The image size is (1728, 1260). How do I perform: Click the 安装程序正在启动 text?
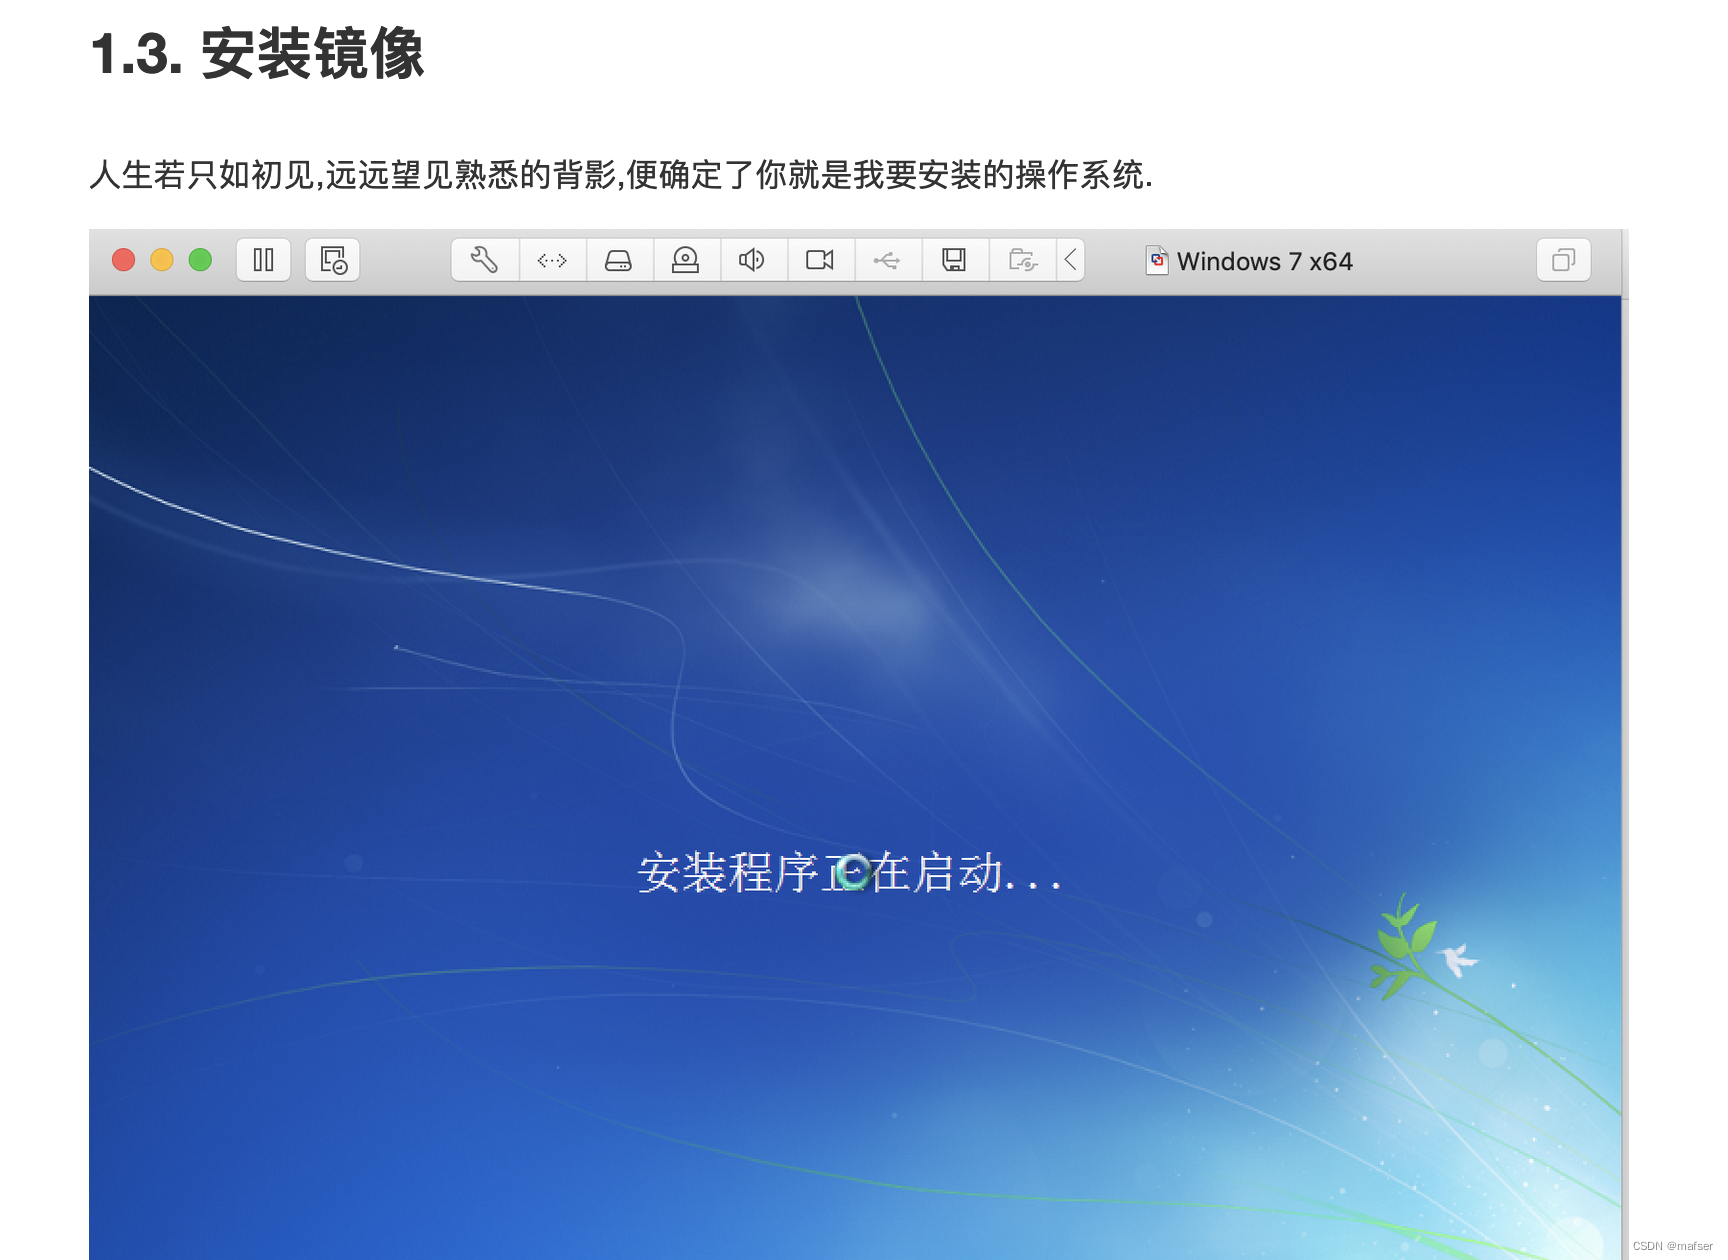coord(849,873)
